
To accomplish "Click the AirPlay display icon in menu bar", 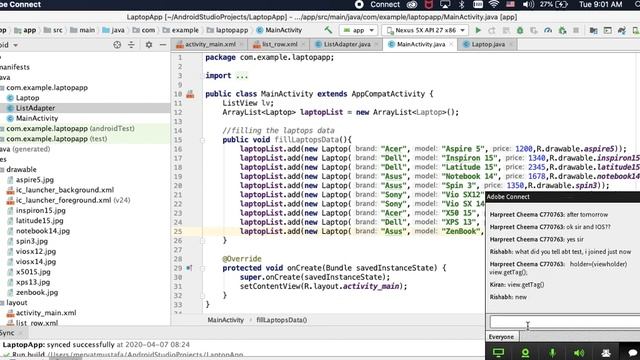I will (445, 4).
